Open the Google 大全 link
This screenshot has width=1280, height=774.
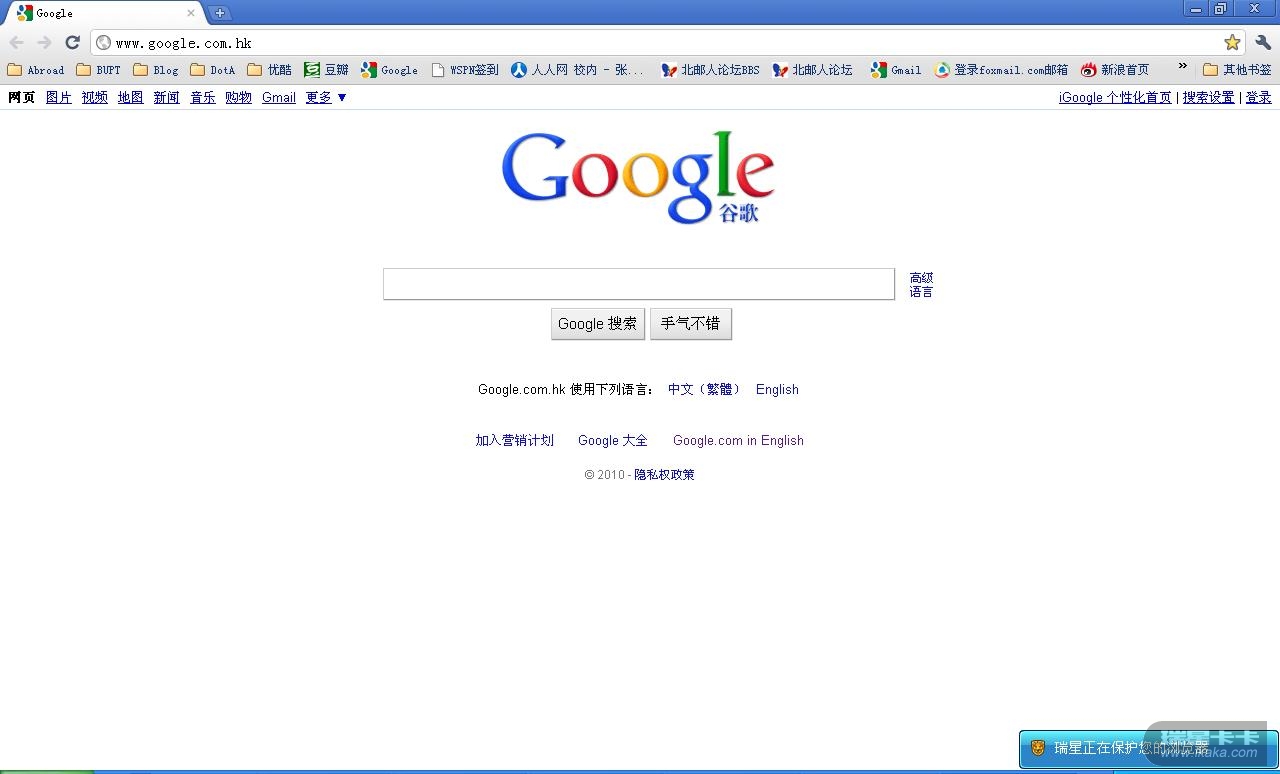click(x=613, y=440)
